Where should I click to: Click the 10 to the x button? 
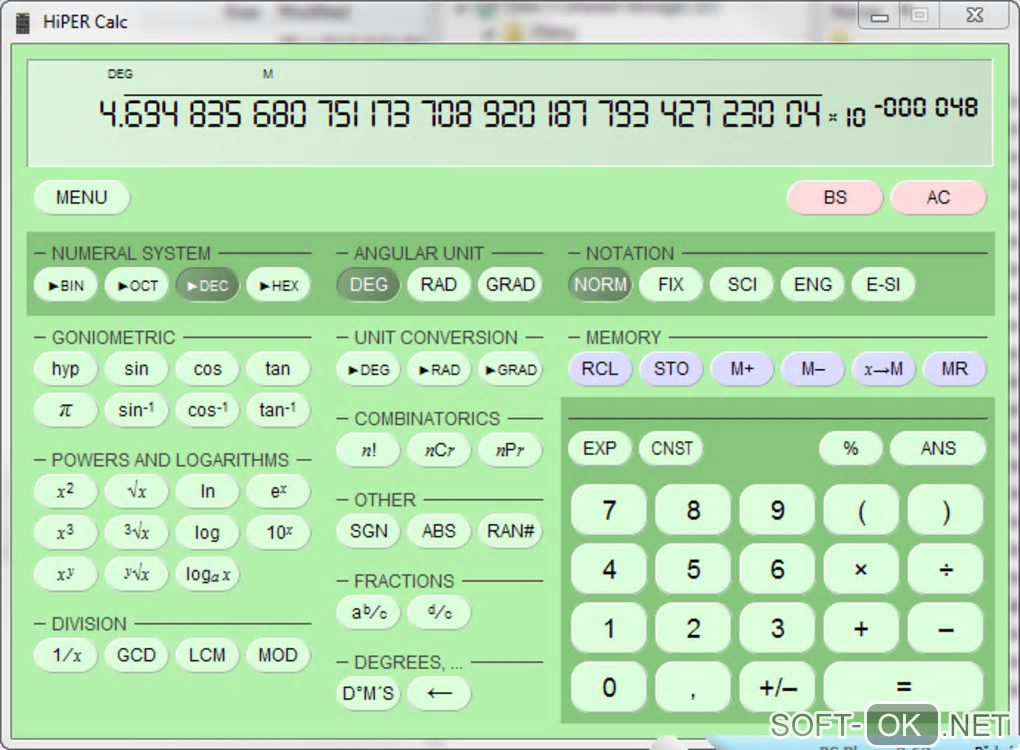click(278, 532)
